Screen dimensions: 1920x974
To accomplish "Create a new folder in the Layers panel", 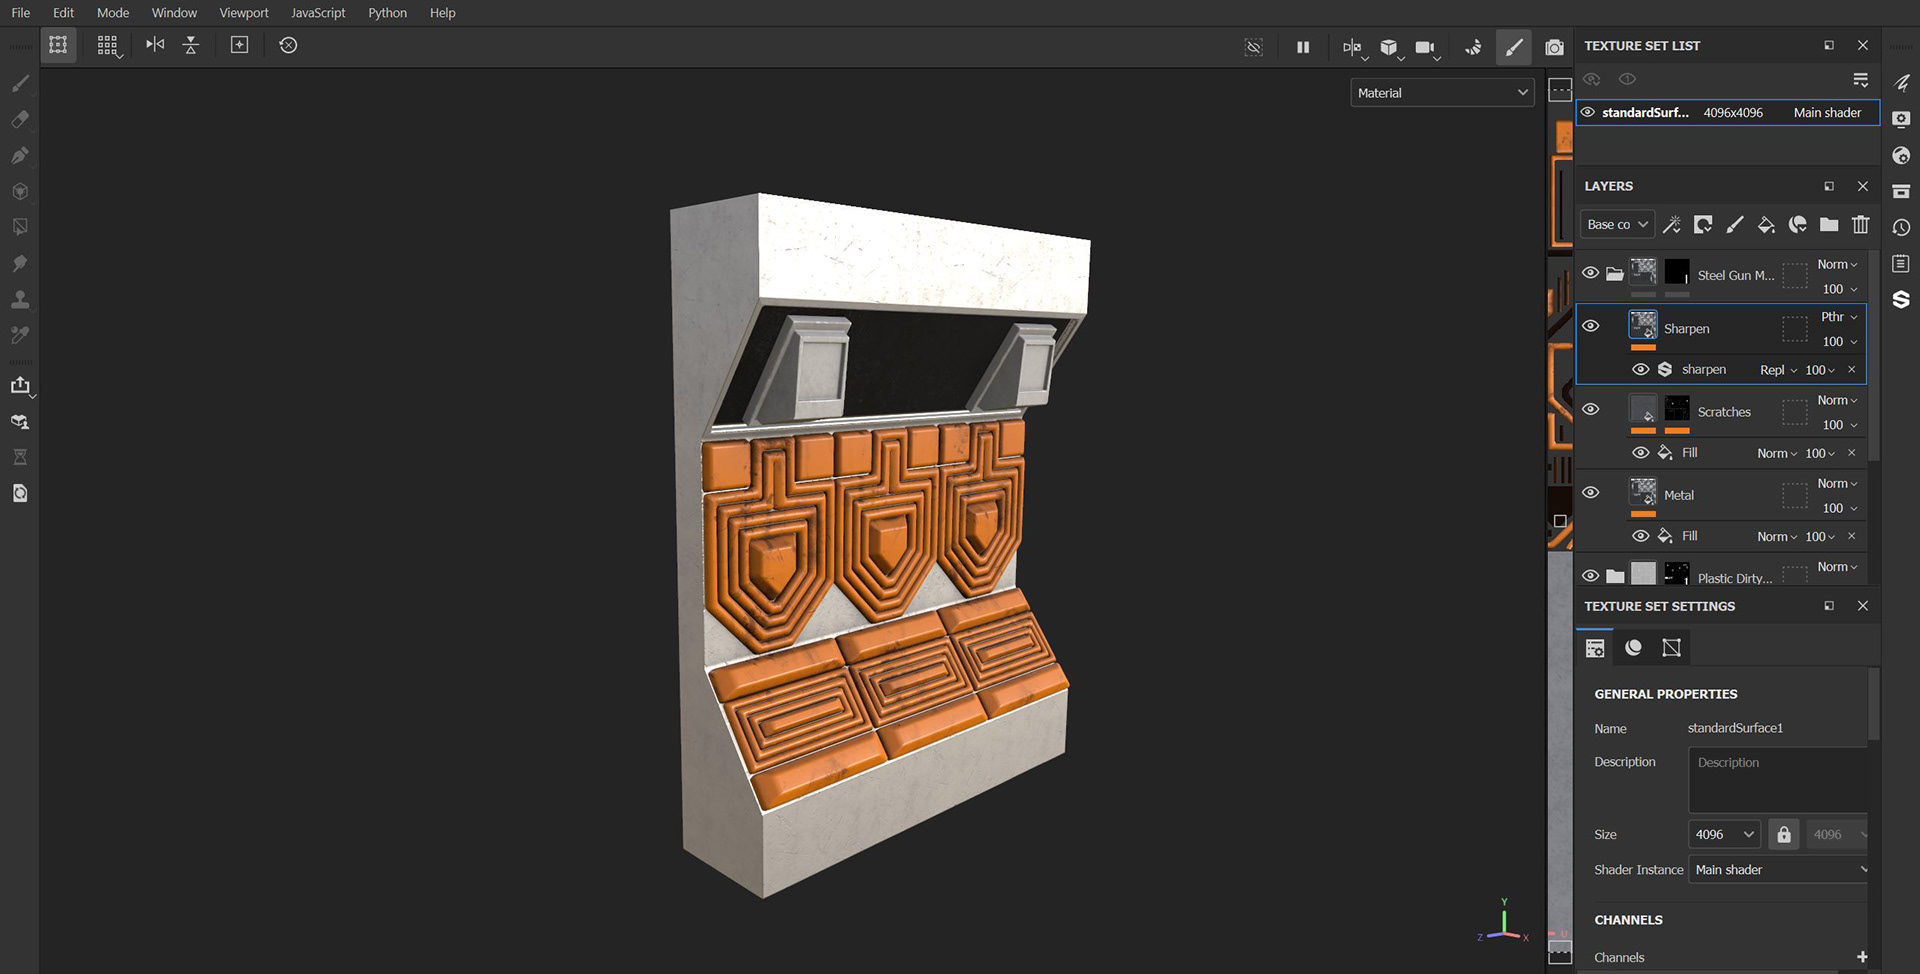I will pyautogui.click(x=1828, y=224).
